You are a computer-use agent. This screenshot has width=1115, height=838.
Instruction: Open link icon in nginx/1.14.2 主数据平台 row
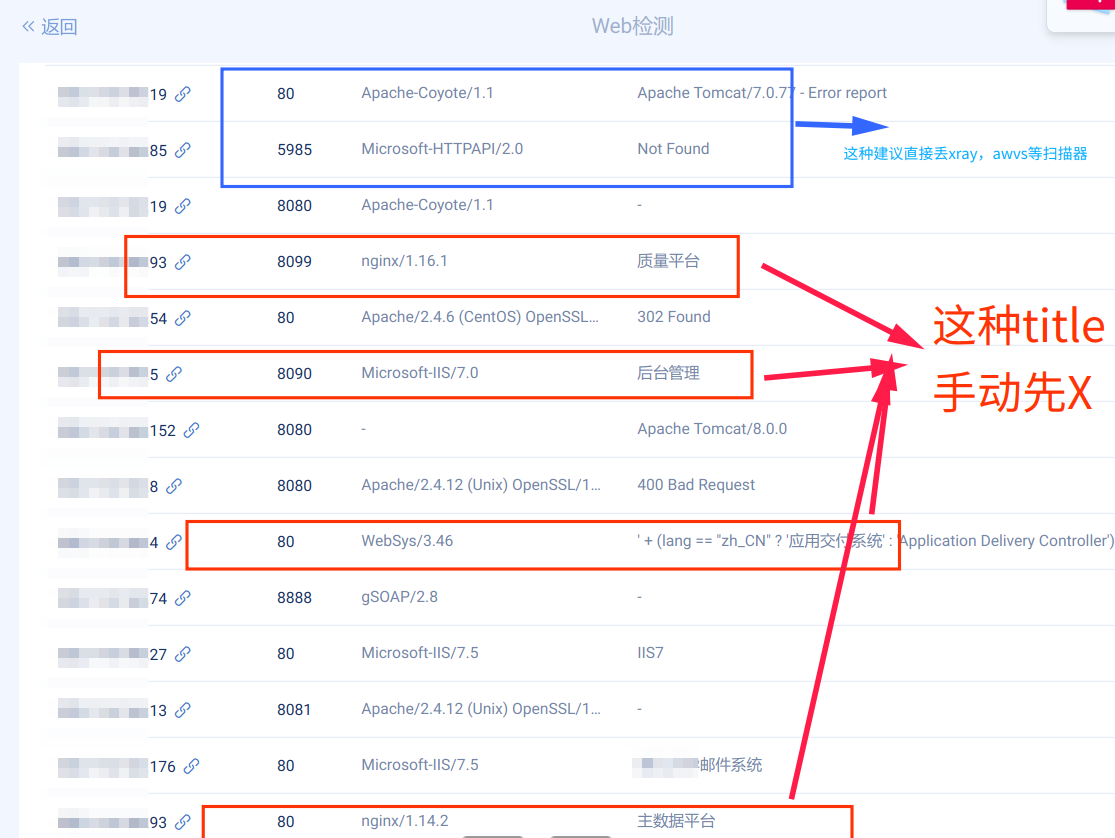coord(183,822)
